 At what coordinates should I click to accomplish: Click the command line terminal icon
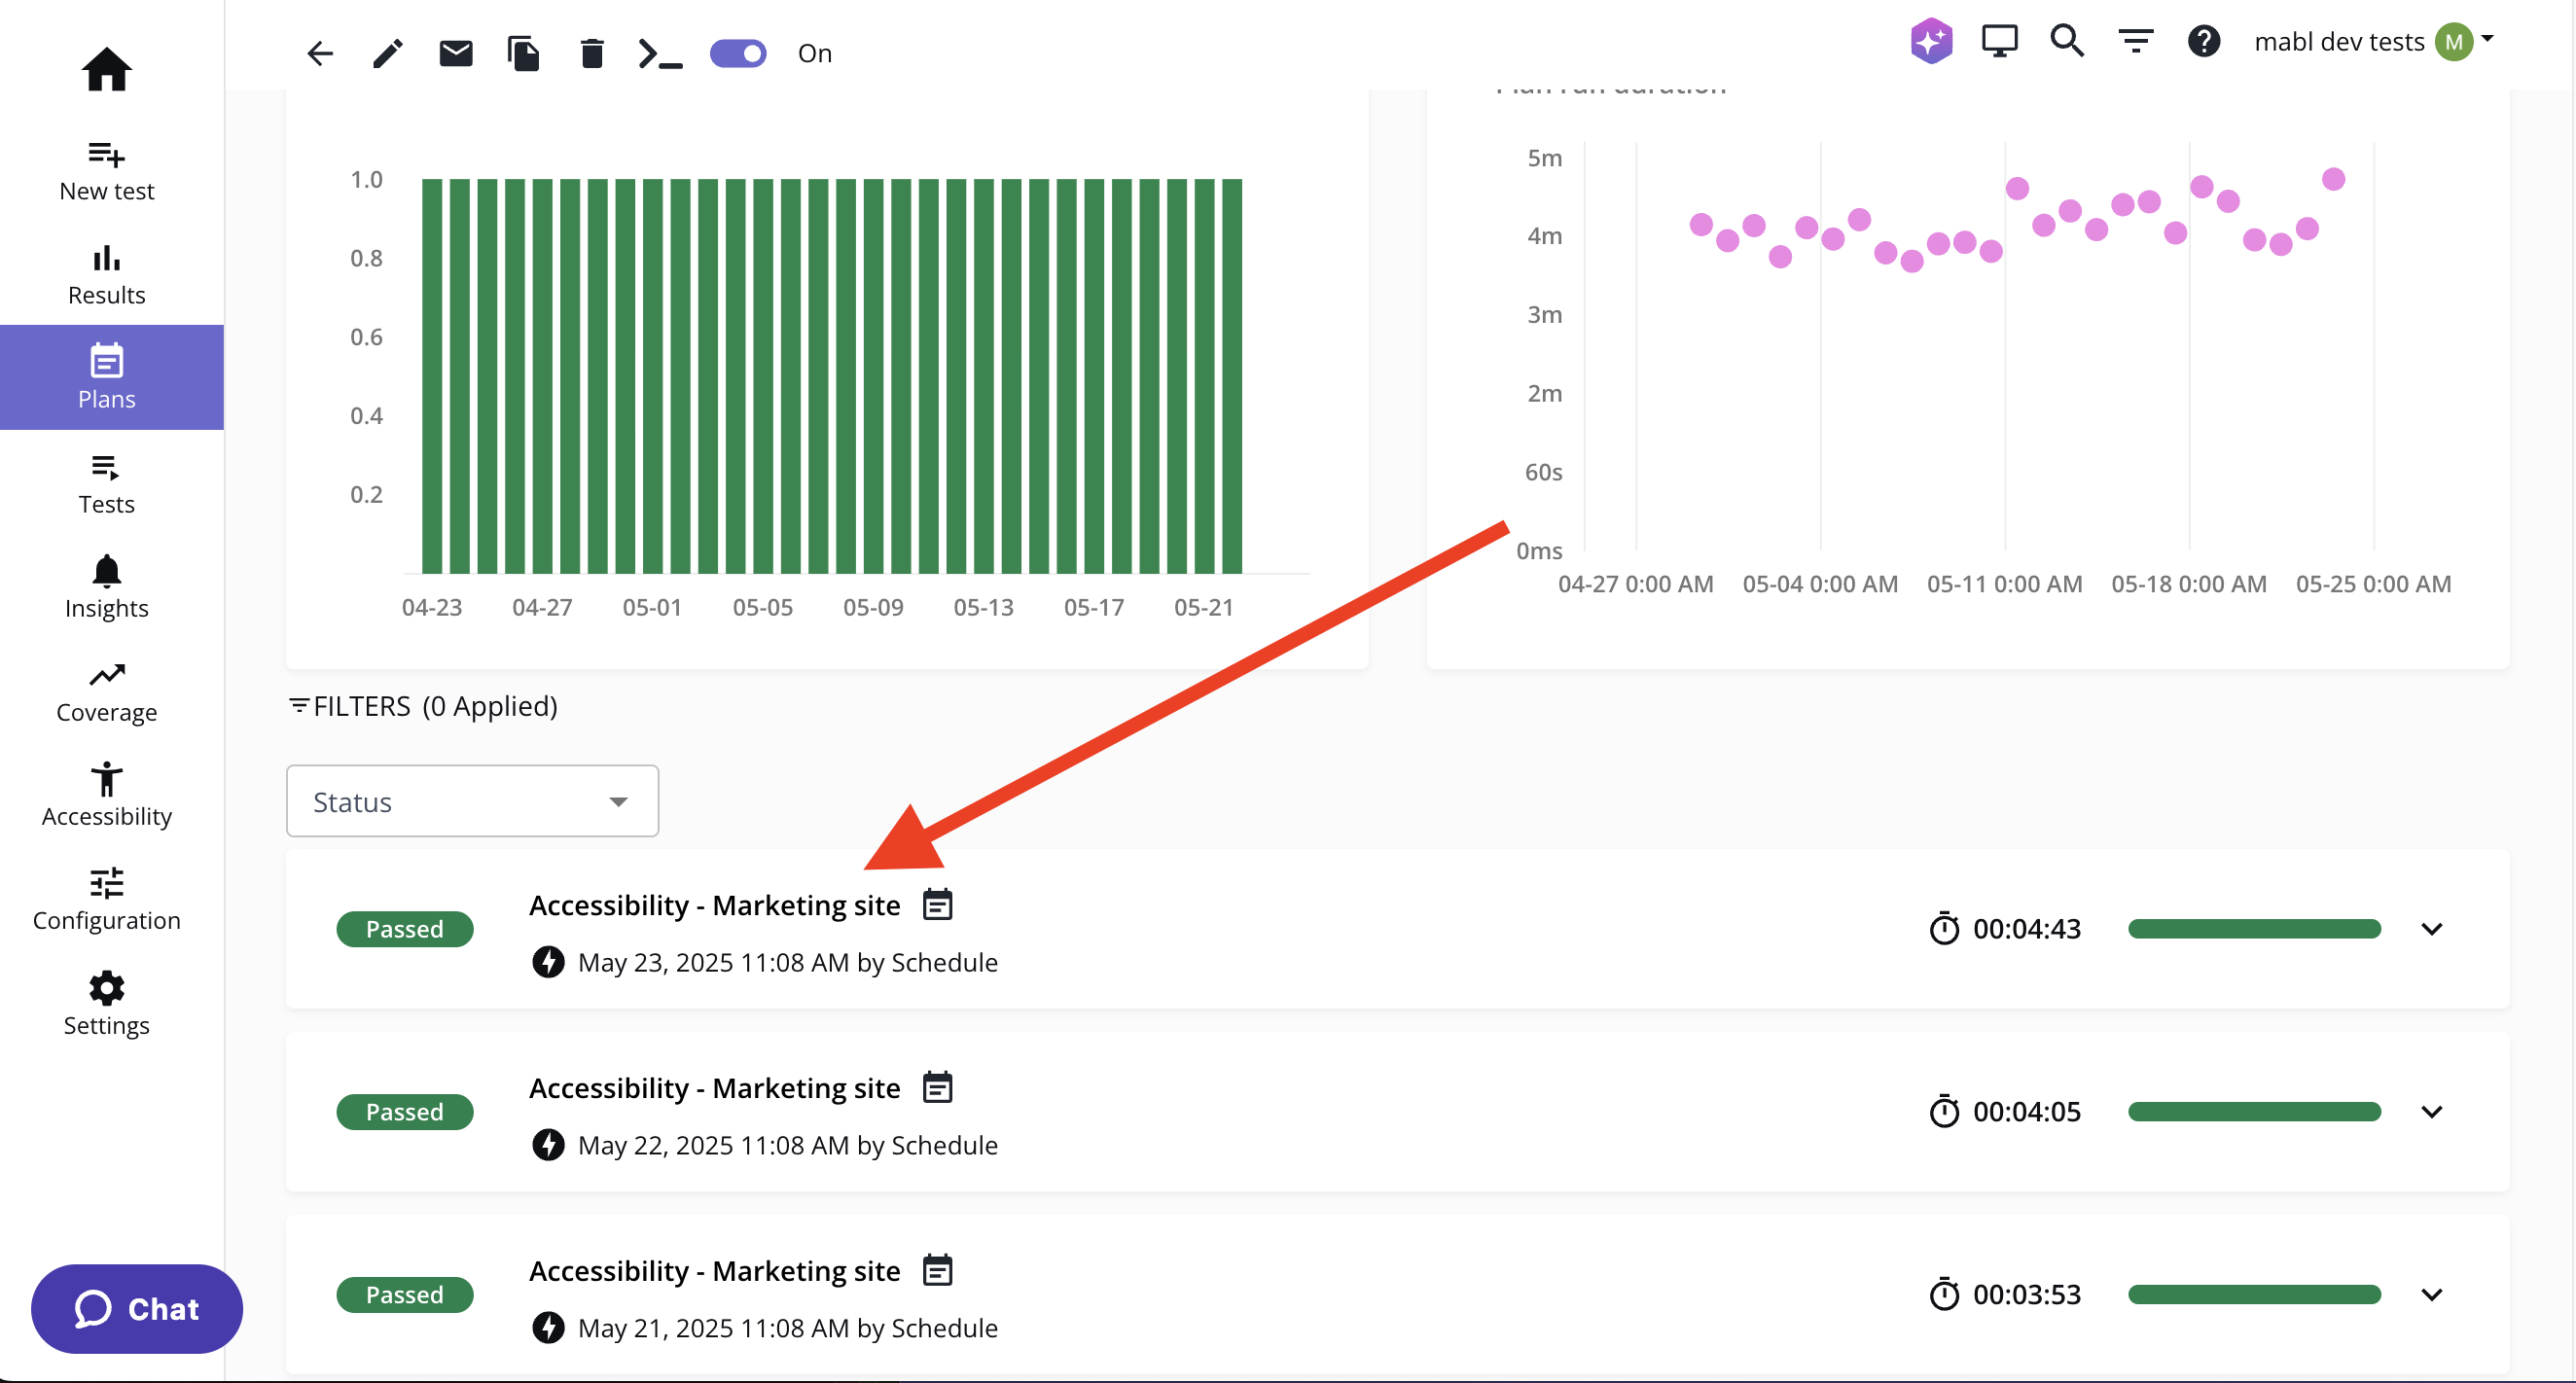[x=660, y=53]
